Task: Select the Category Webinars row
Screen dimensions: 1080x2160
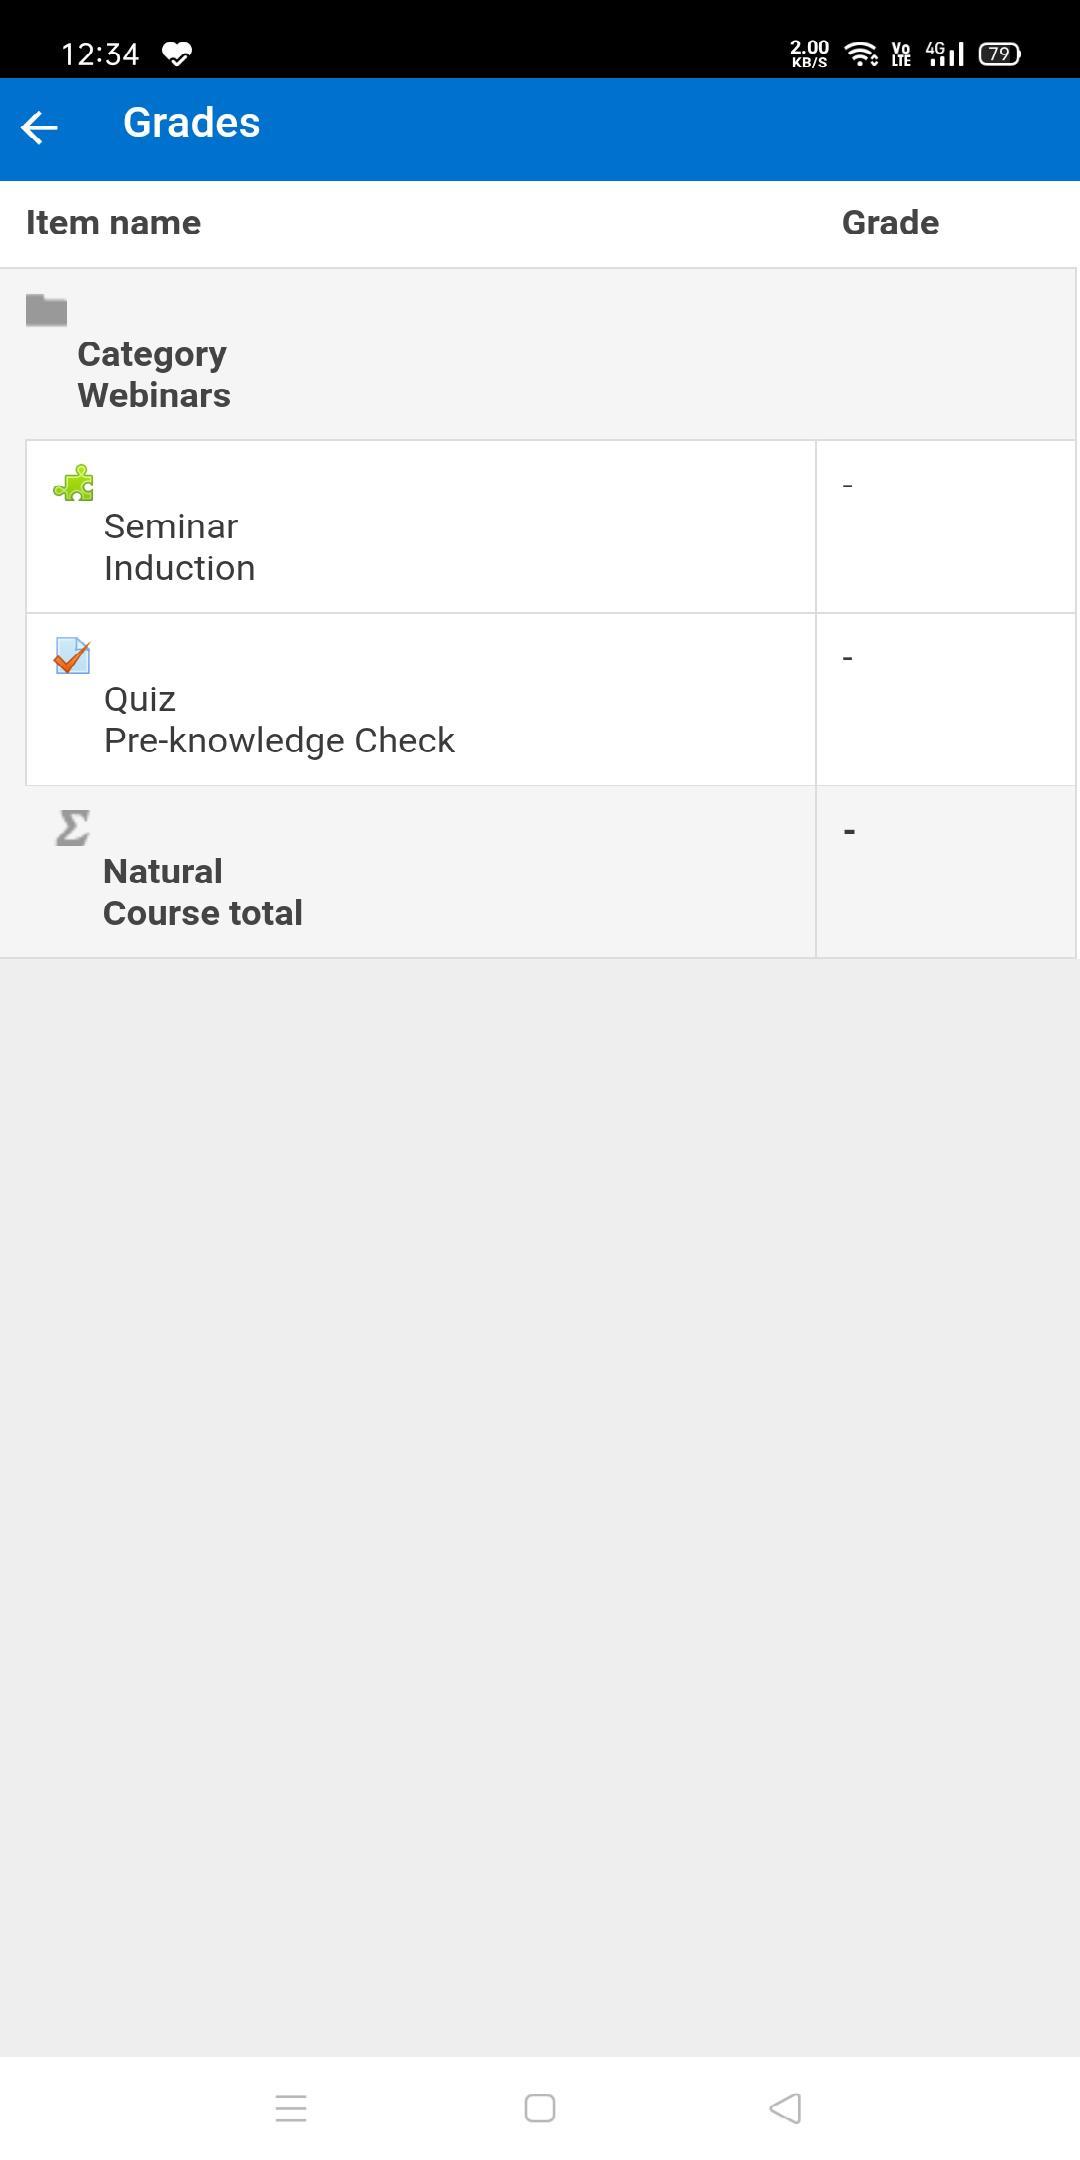Action: [x=538, y=354]
